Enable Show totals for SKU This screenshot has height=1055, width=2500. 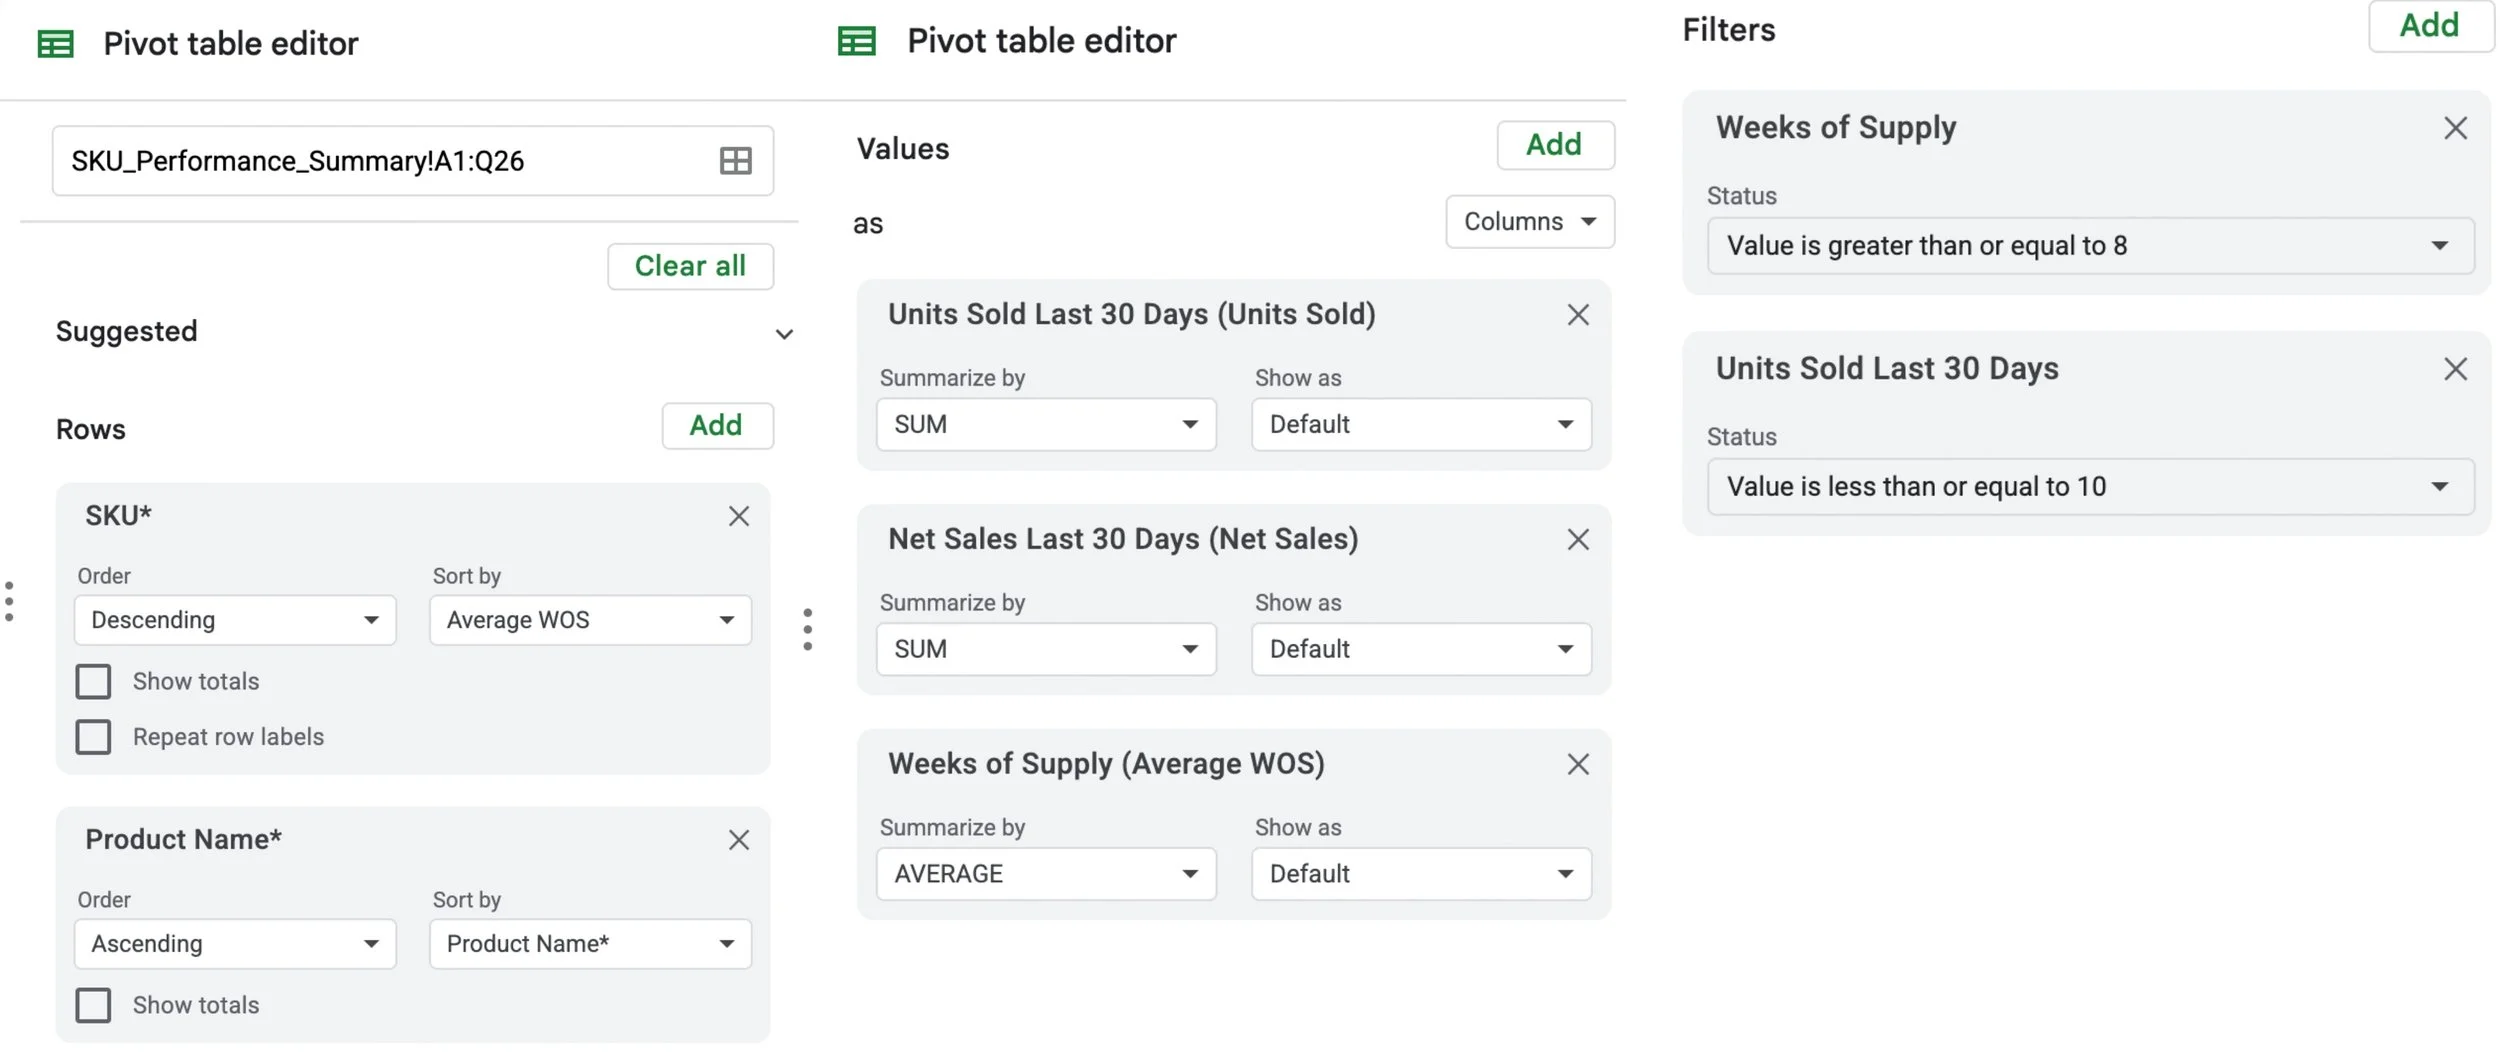pyautogui.click(x=94, y=681)
